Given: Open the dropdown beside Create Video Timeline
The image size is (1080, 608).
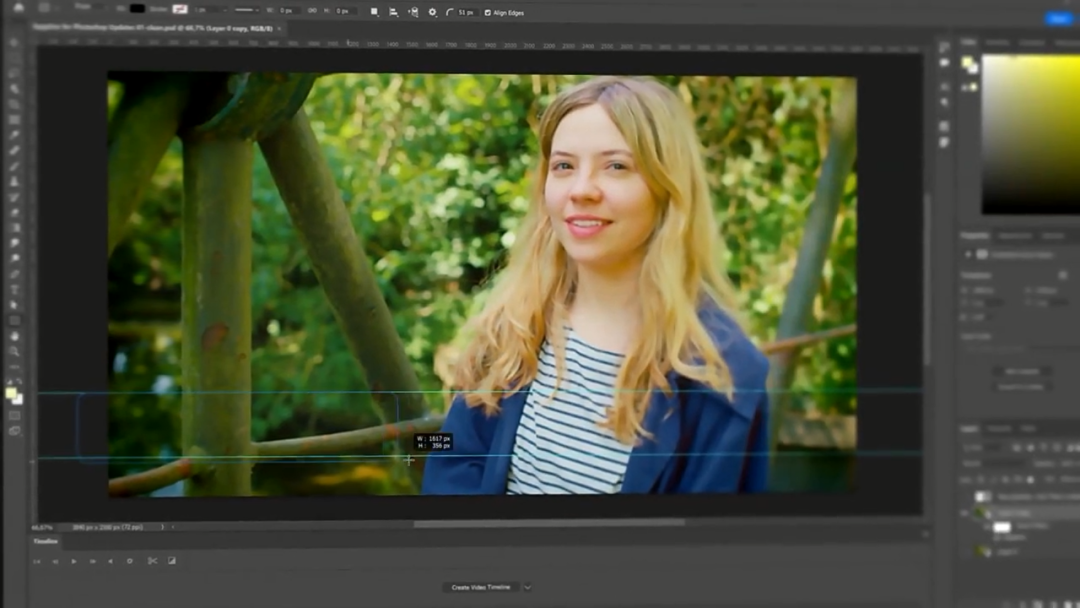Looking at the screenshot, I should click(x=528, y=587).
